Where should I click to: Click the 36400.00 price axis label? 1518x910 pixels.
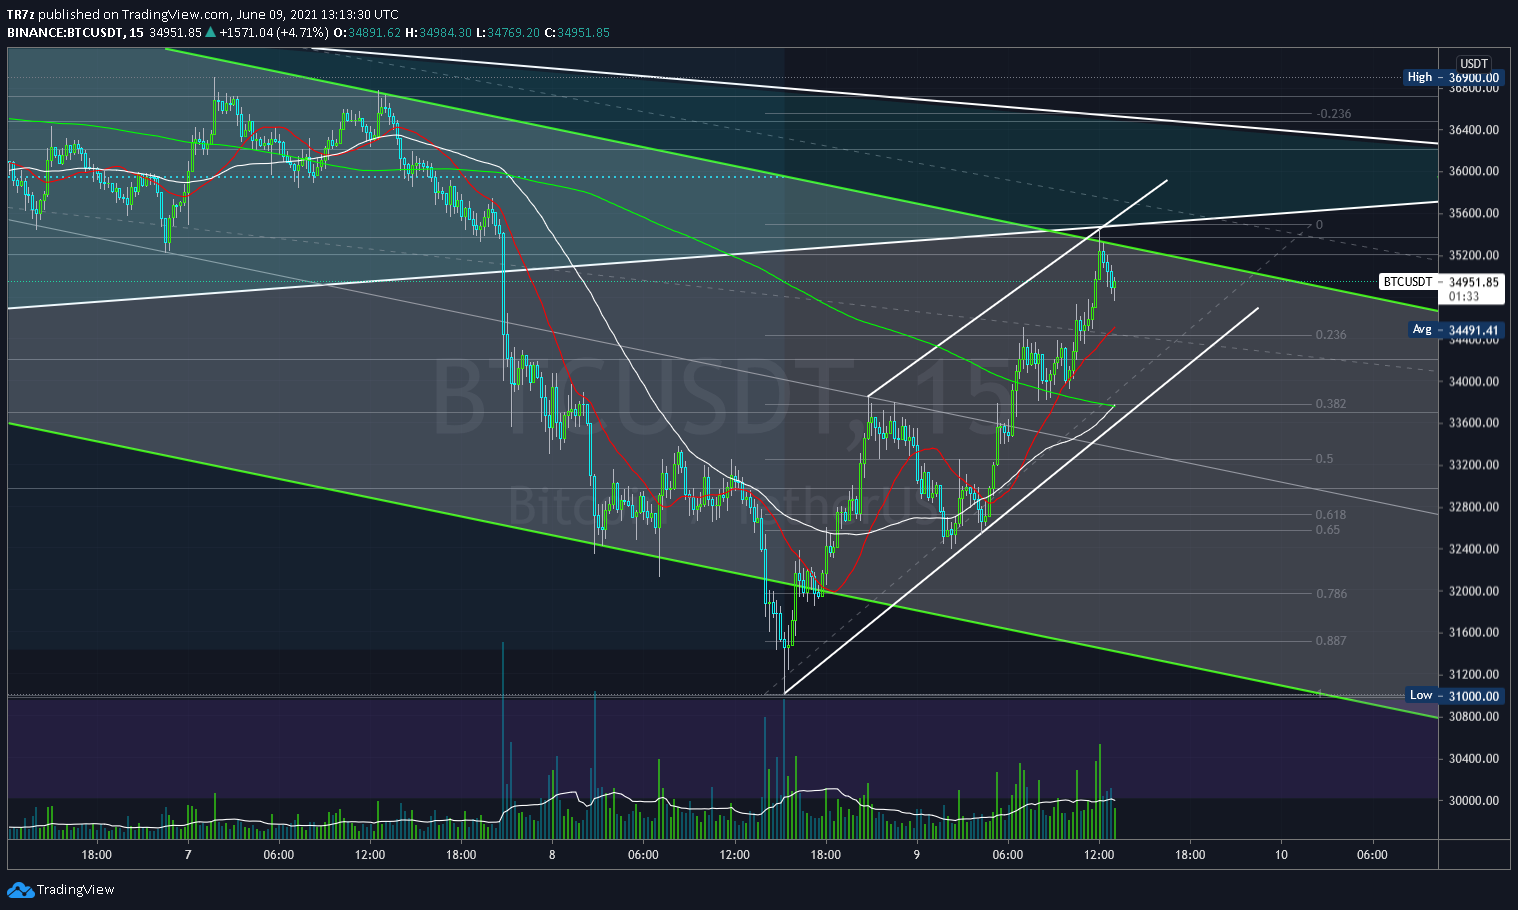1473,130
